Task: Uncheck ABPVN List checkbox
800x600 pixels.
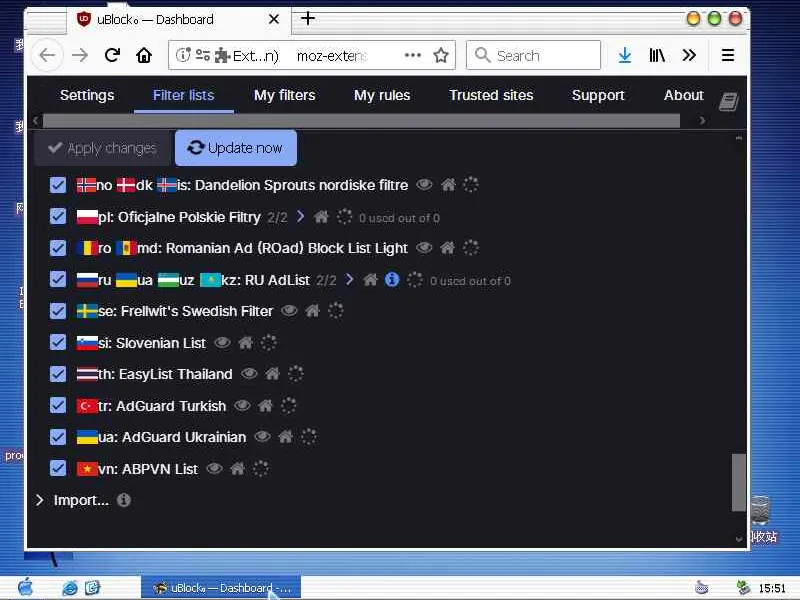Action: [x=58, y=468]
